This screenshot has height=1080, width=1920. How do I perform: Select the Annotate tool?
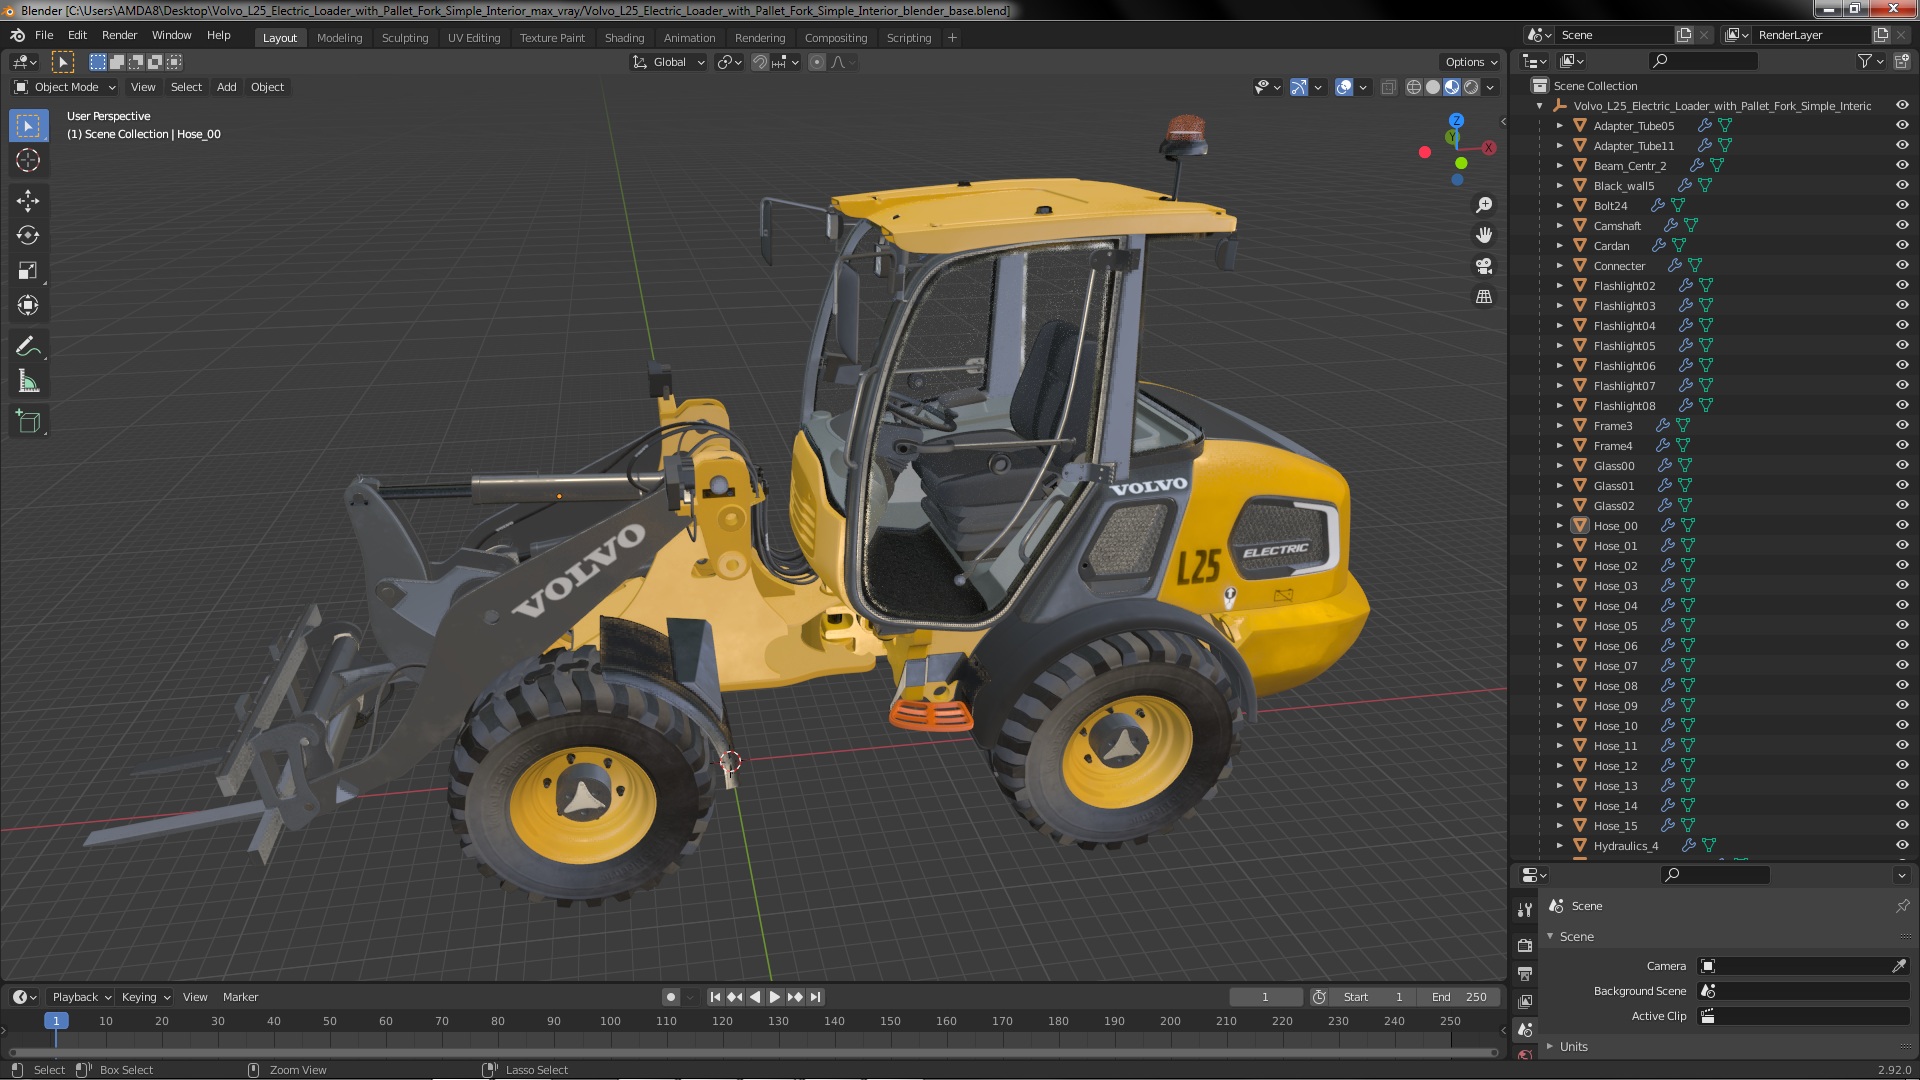coord(28,347)
